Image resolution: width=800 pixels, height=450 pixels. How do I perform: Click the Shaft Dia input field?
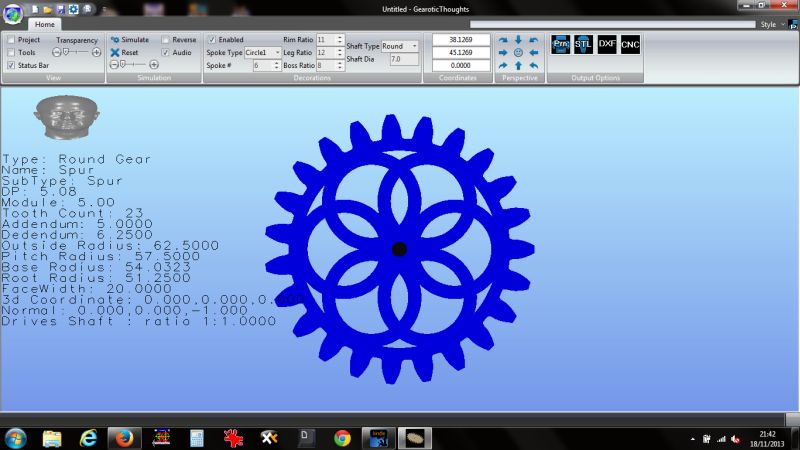pyautogui.click(x=404, y=59)
